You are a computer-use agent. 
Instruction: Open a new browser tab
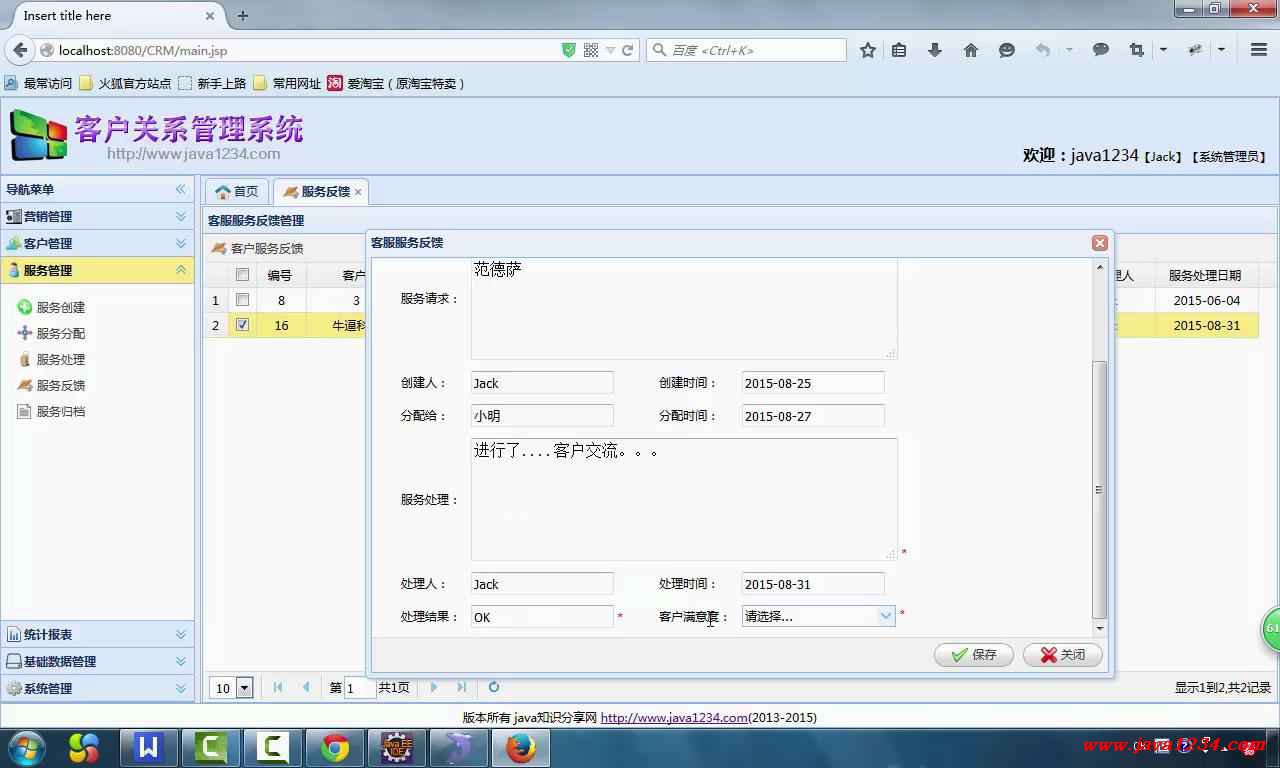pyautogui.click(x=243, y=15)
